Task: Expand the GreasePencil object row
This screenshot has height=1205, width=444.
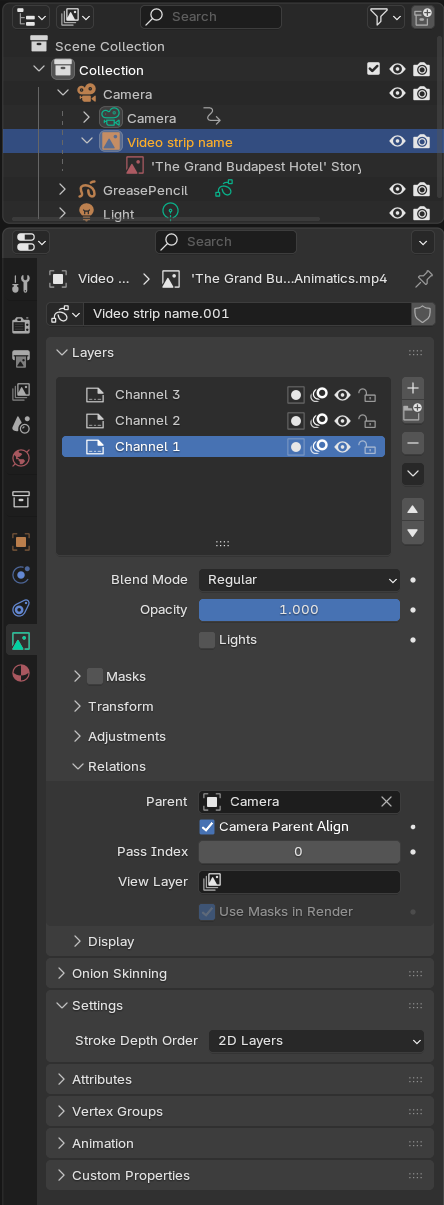Action: click(63, 190)
